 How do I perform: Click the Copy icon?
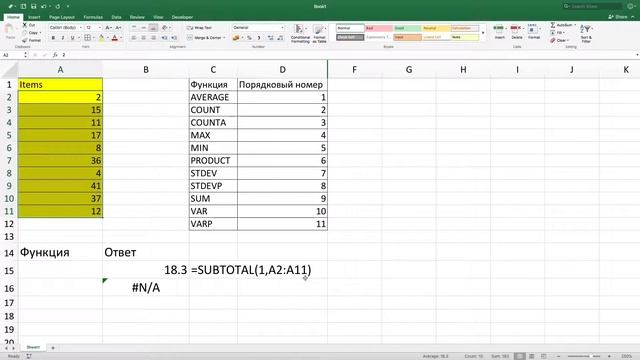coord(24,33)
